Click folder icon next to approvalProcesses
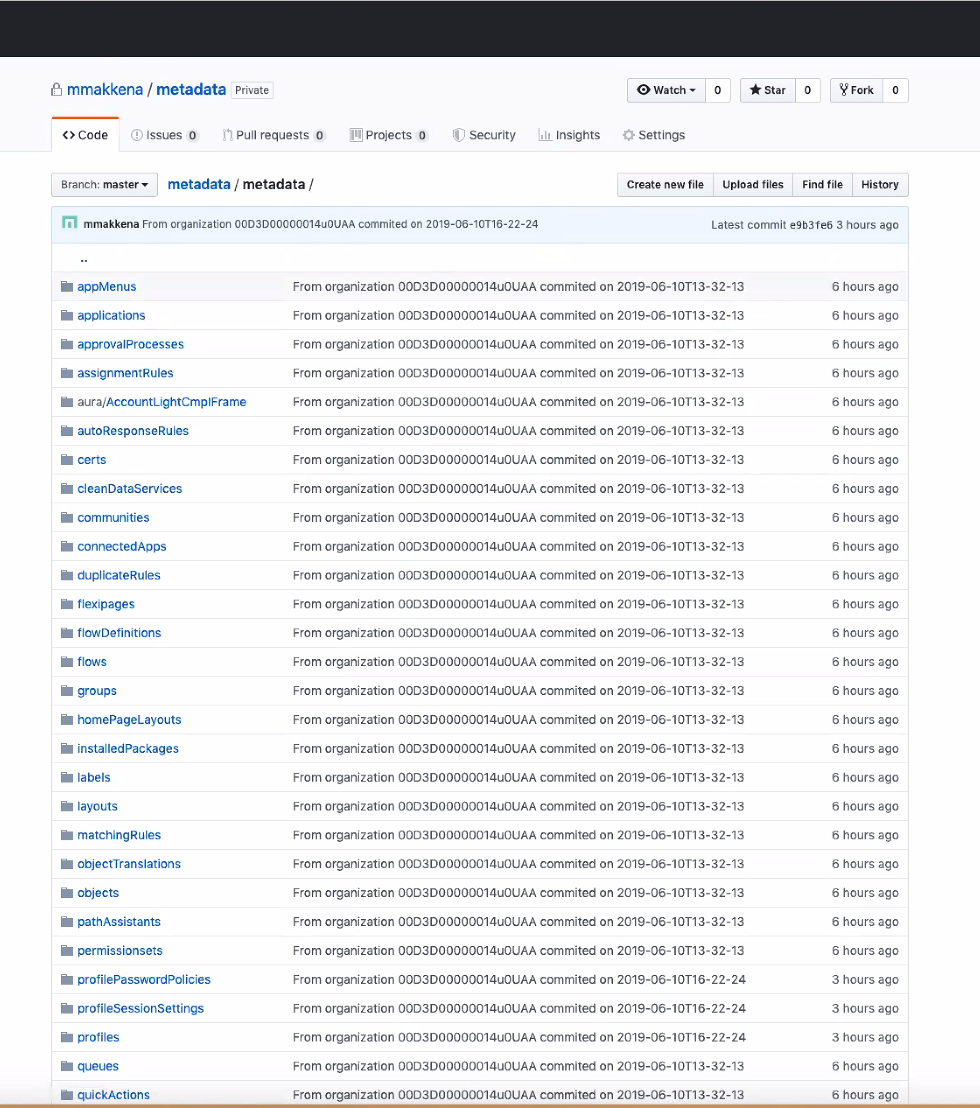980x1108 pixels. click(67, 344)
